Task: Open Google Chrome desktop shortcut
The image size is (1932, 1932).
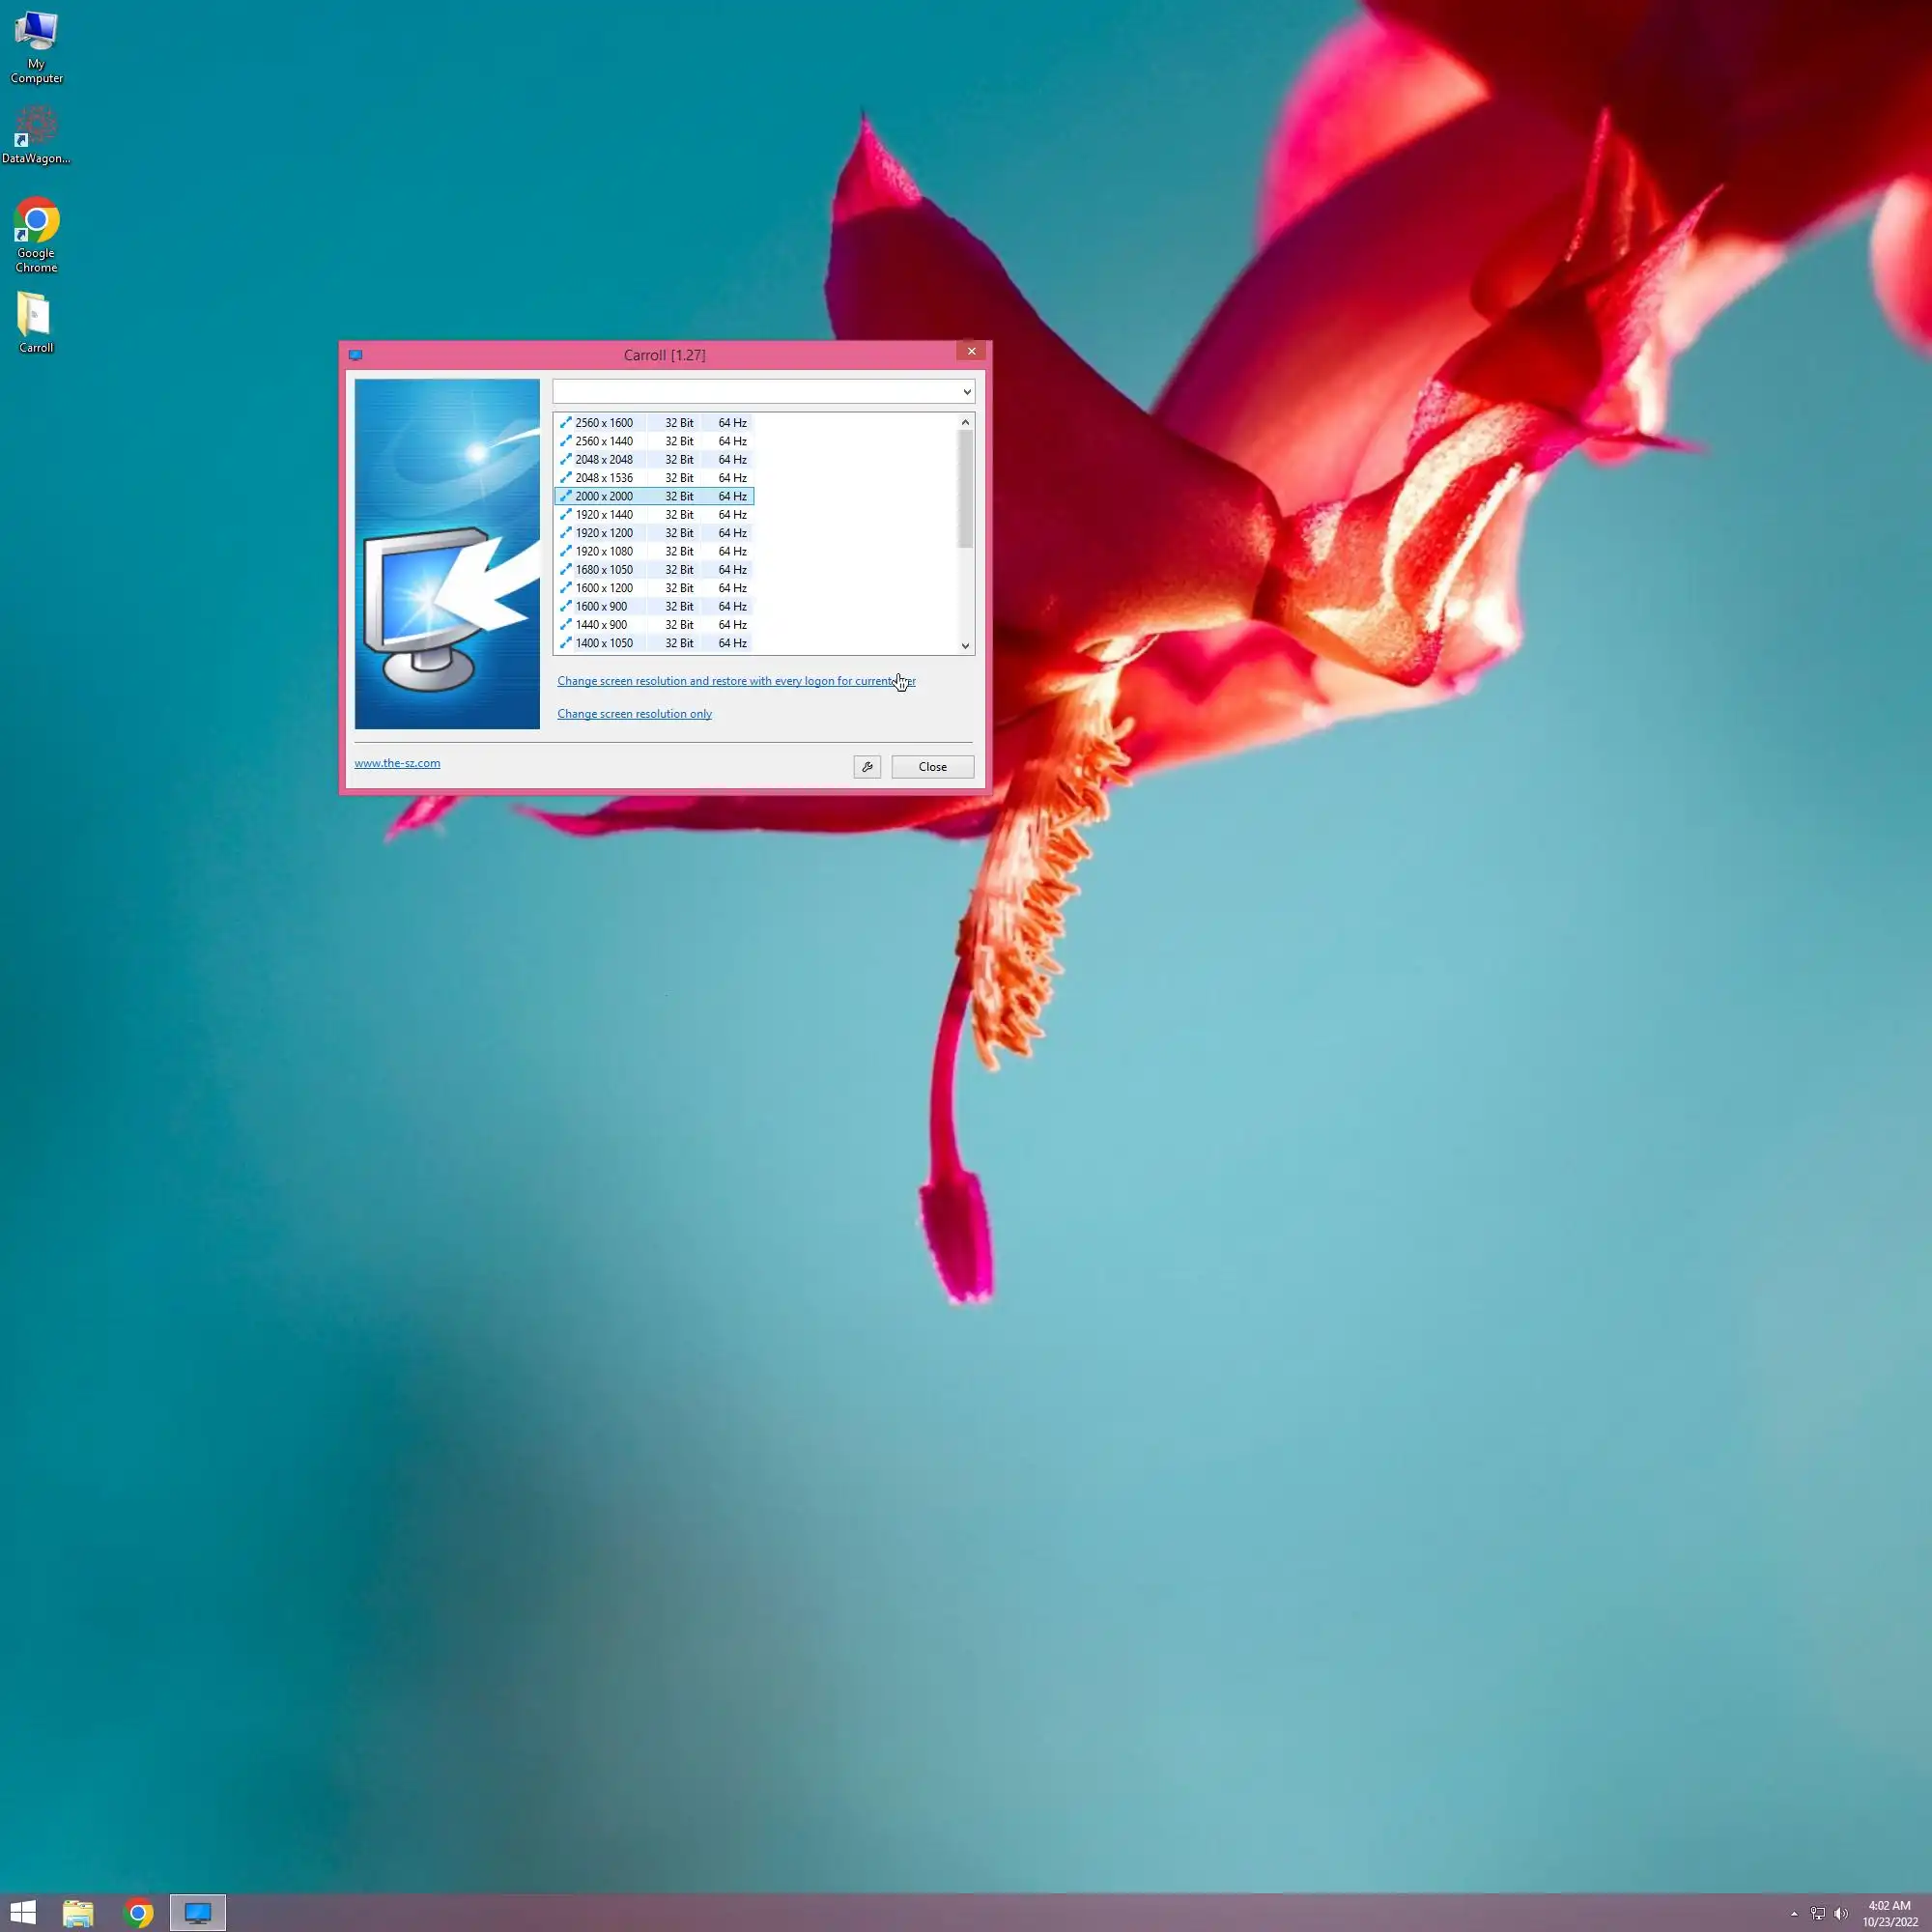Action: 36,233
